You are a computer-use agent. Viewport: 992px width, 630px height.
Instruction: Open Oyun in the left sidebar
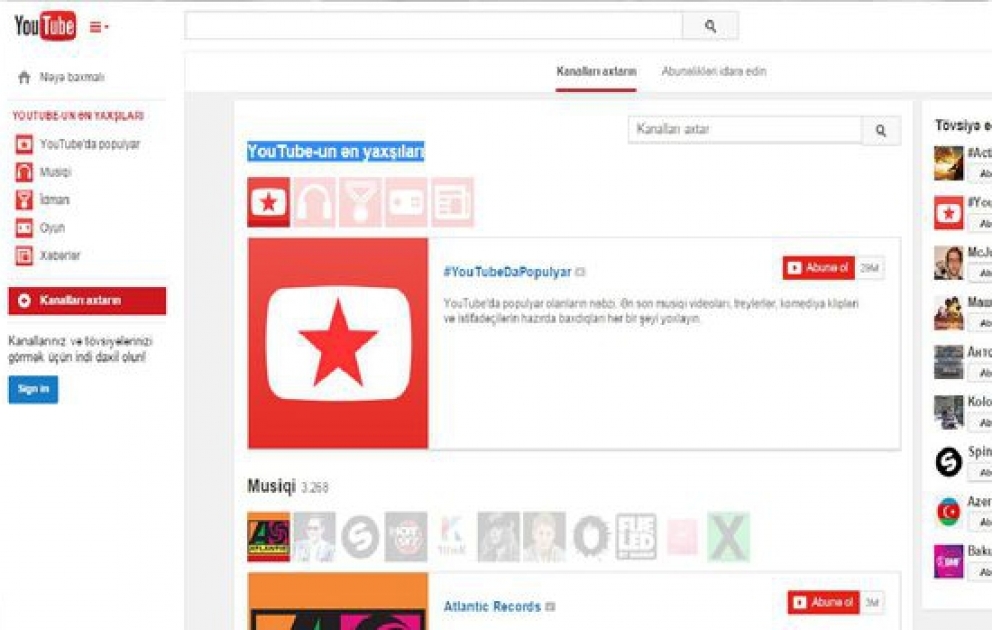[x=40, y=228]
